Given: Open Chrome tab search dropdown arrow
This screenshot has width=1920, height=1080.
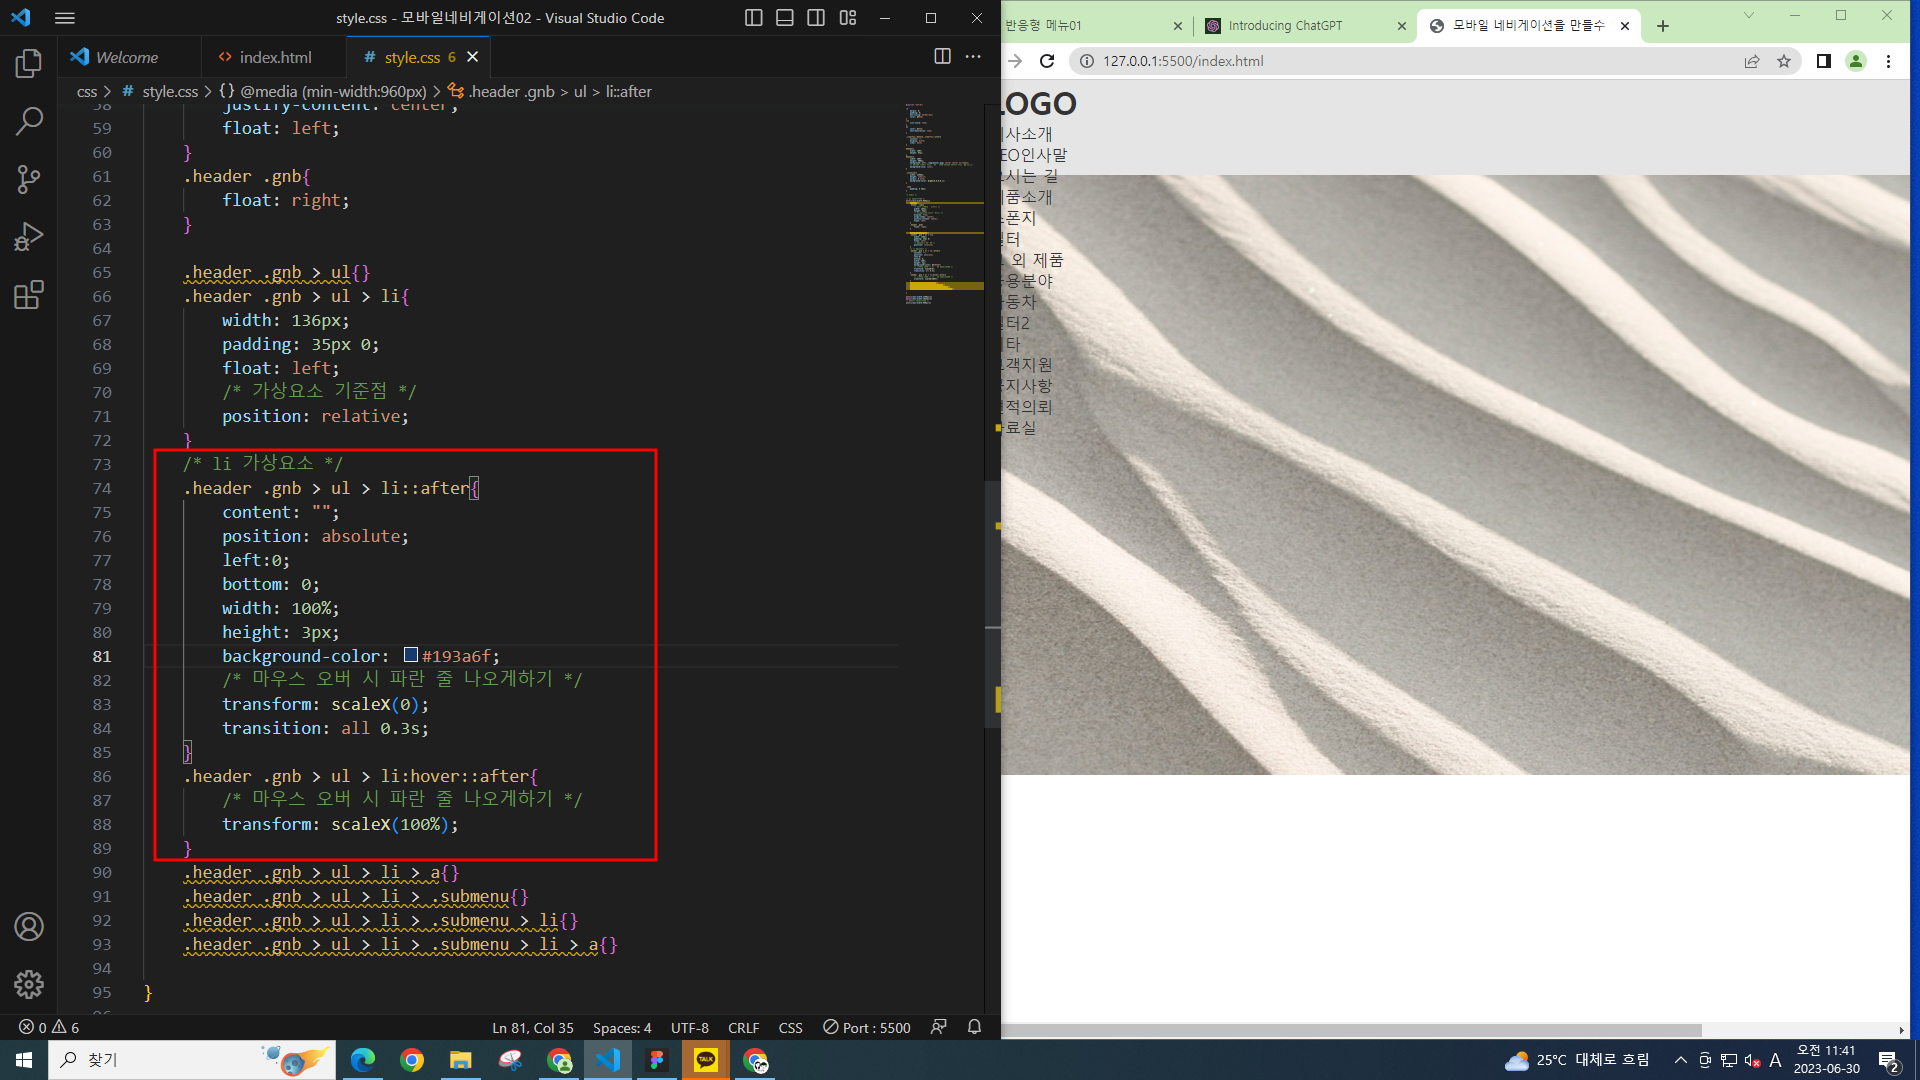Looking at the screenshot, I should 1748,16.
